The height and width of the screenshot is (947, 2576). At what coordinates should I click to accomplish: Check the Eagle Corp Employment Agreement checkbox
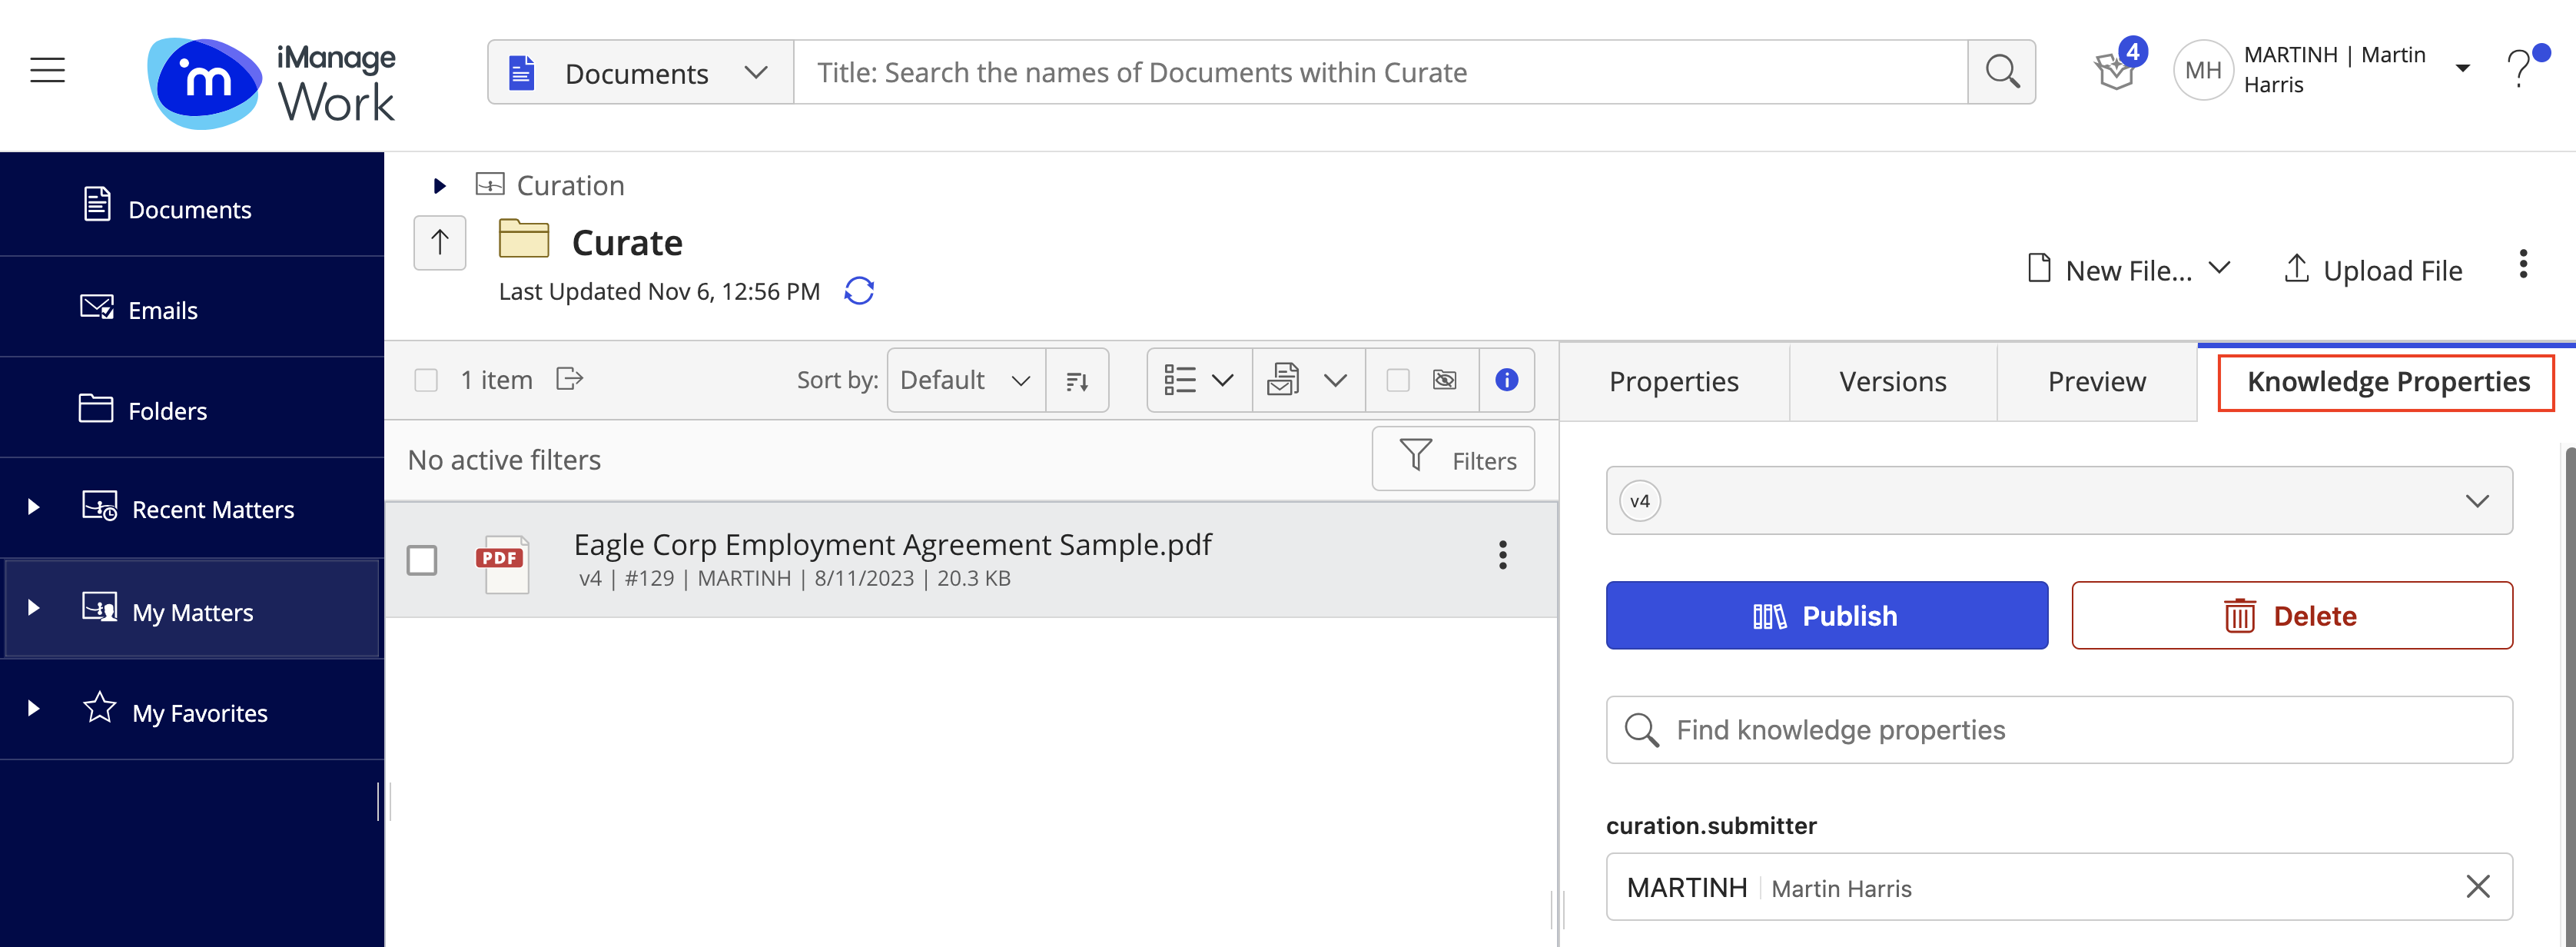(x=422, y=560)
